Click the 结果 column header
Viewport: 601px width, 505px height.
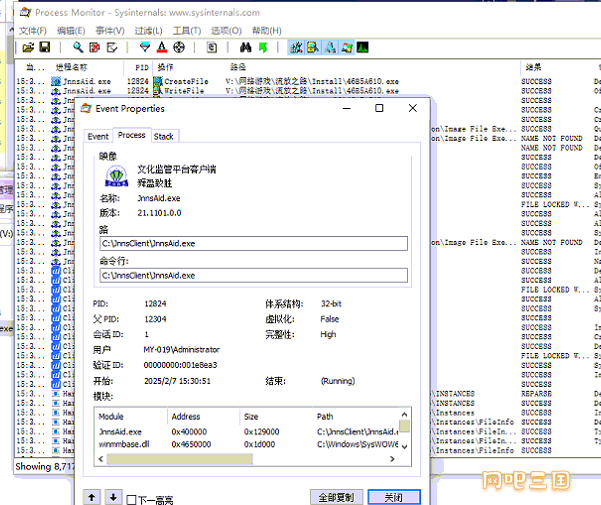pos(557,67)
